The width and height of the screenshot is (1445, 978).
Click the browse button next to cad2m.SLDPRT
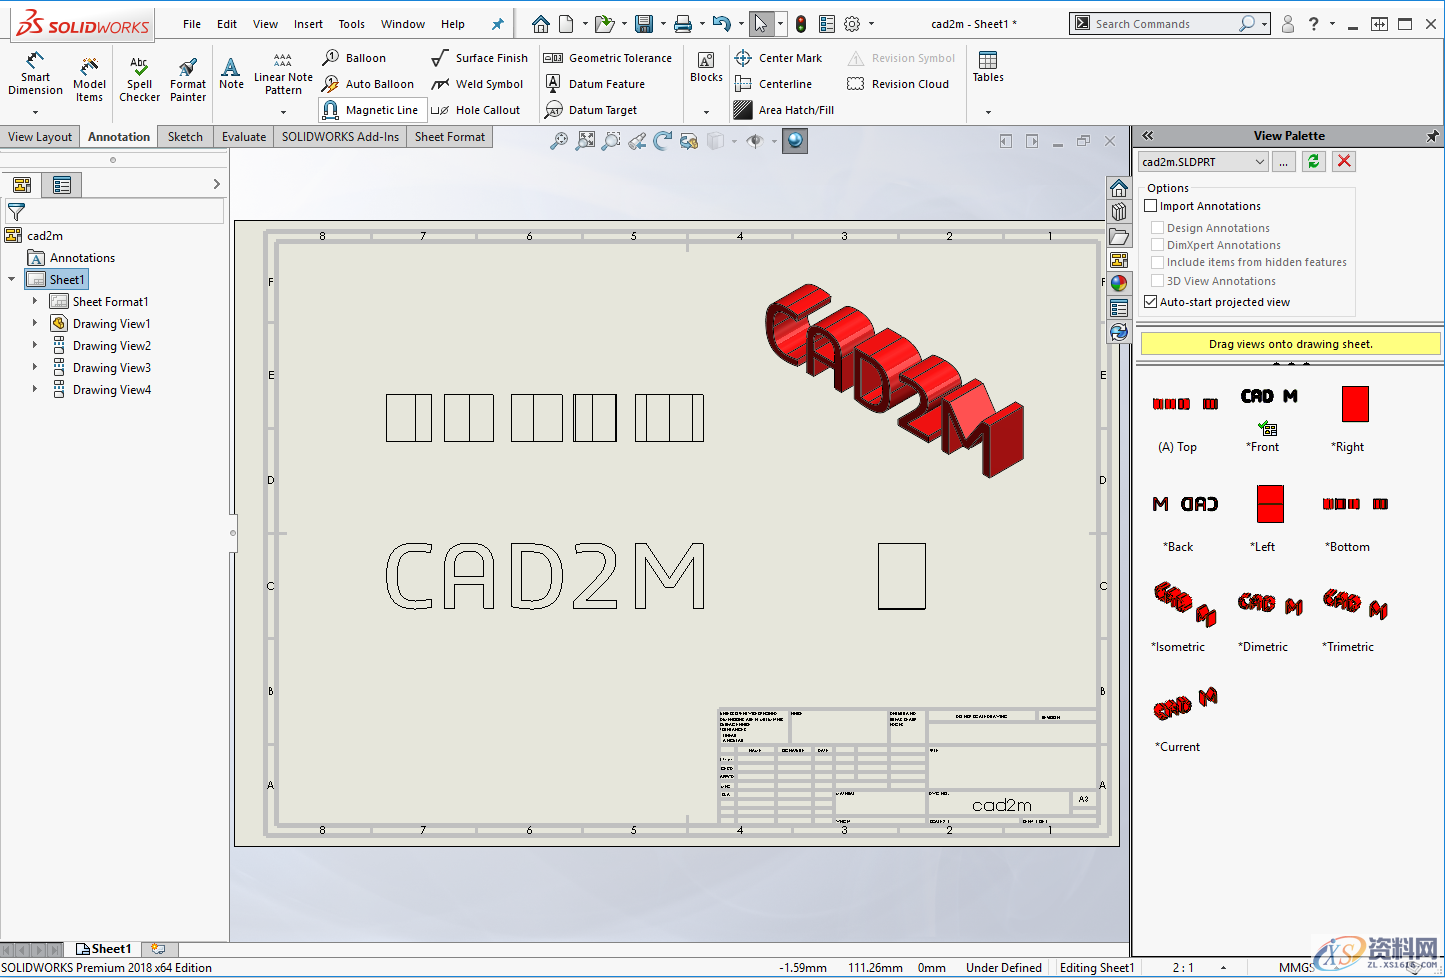coord(1283,161)
